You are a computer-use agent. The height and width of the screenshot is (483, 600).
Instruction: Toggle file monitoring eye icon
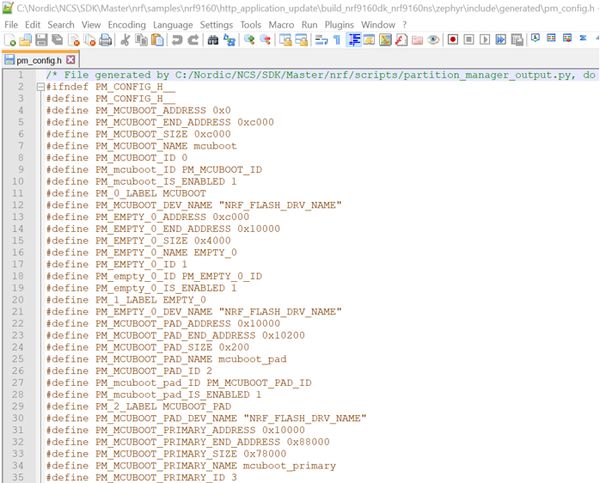pyautogui.click(x=433, y=40)
